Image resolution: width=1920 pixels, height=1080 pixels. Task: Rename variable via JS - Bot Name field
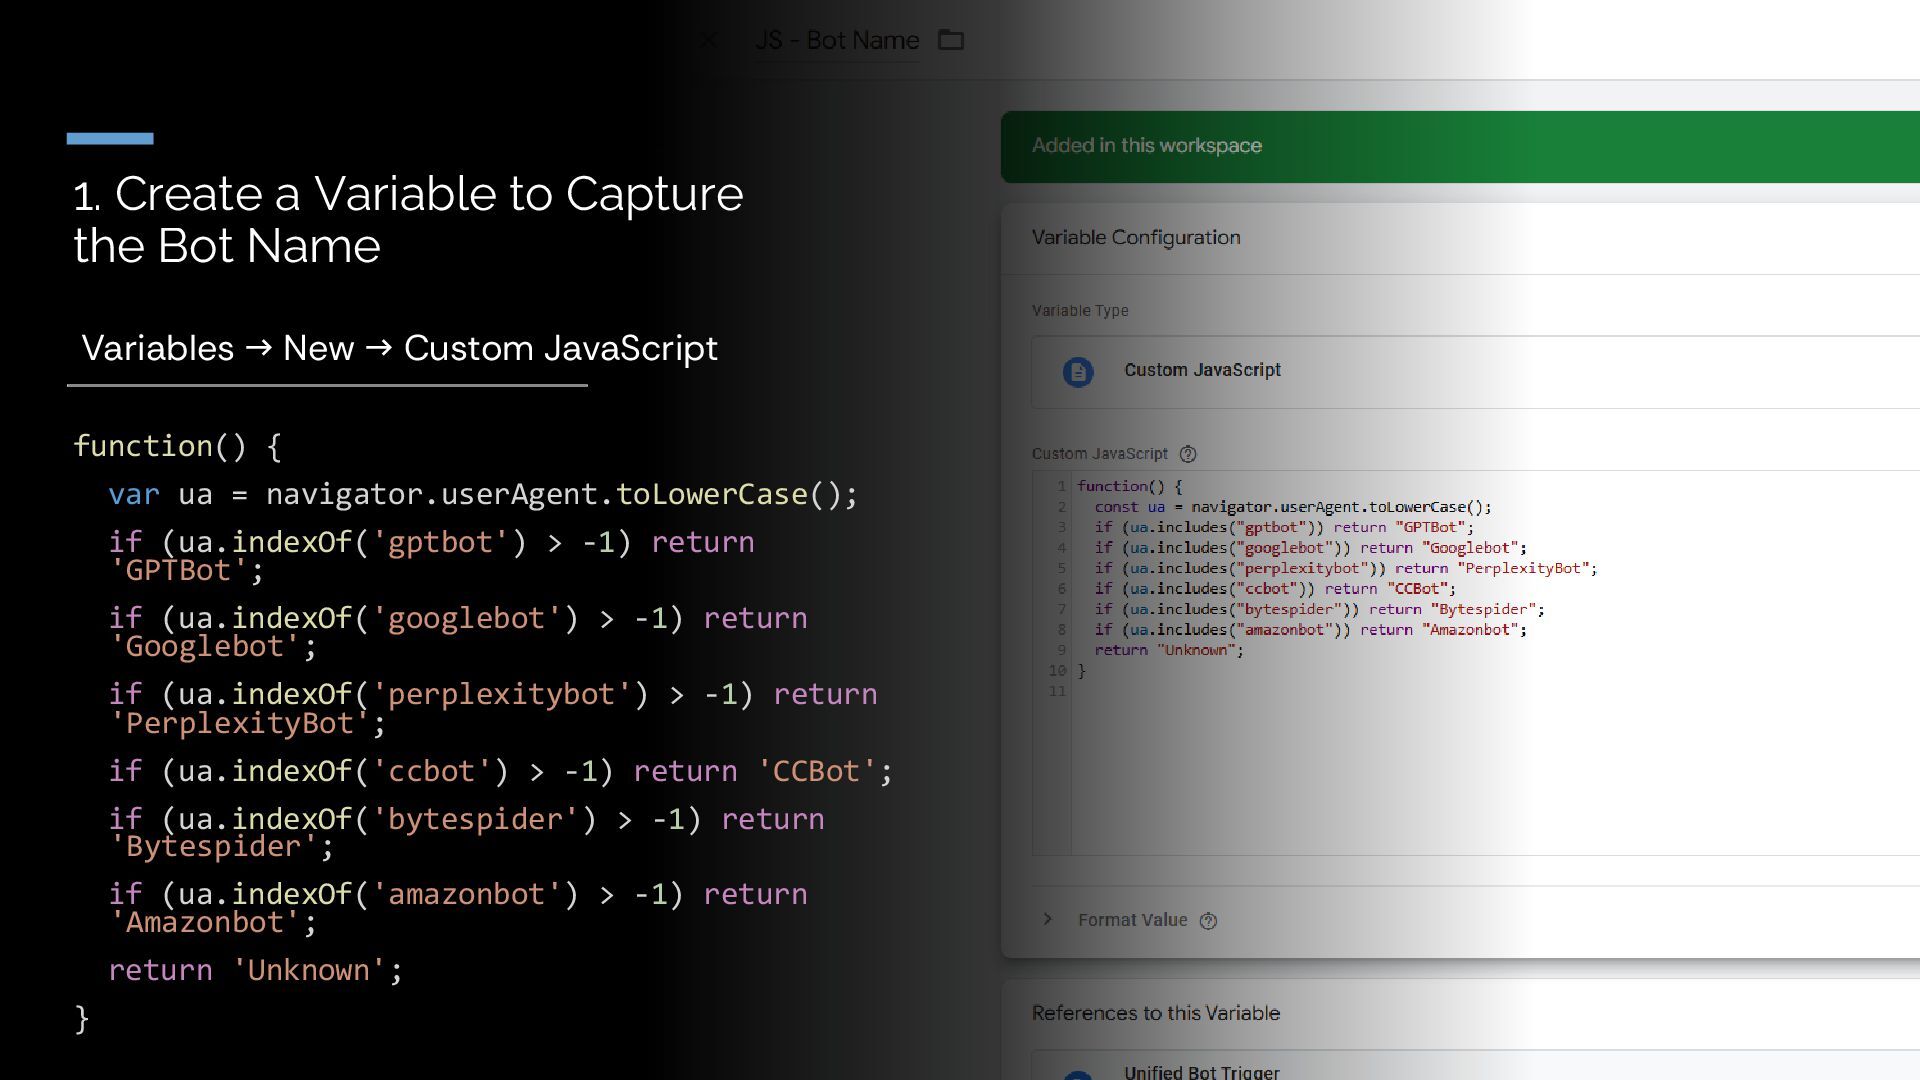pyautogui.click(x=837, y=40)
